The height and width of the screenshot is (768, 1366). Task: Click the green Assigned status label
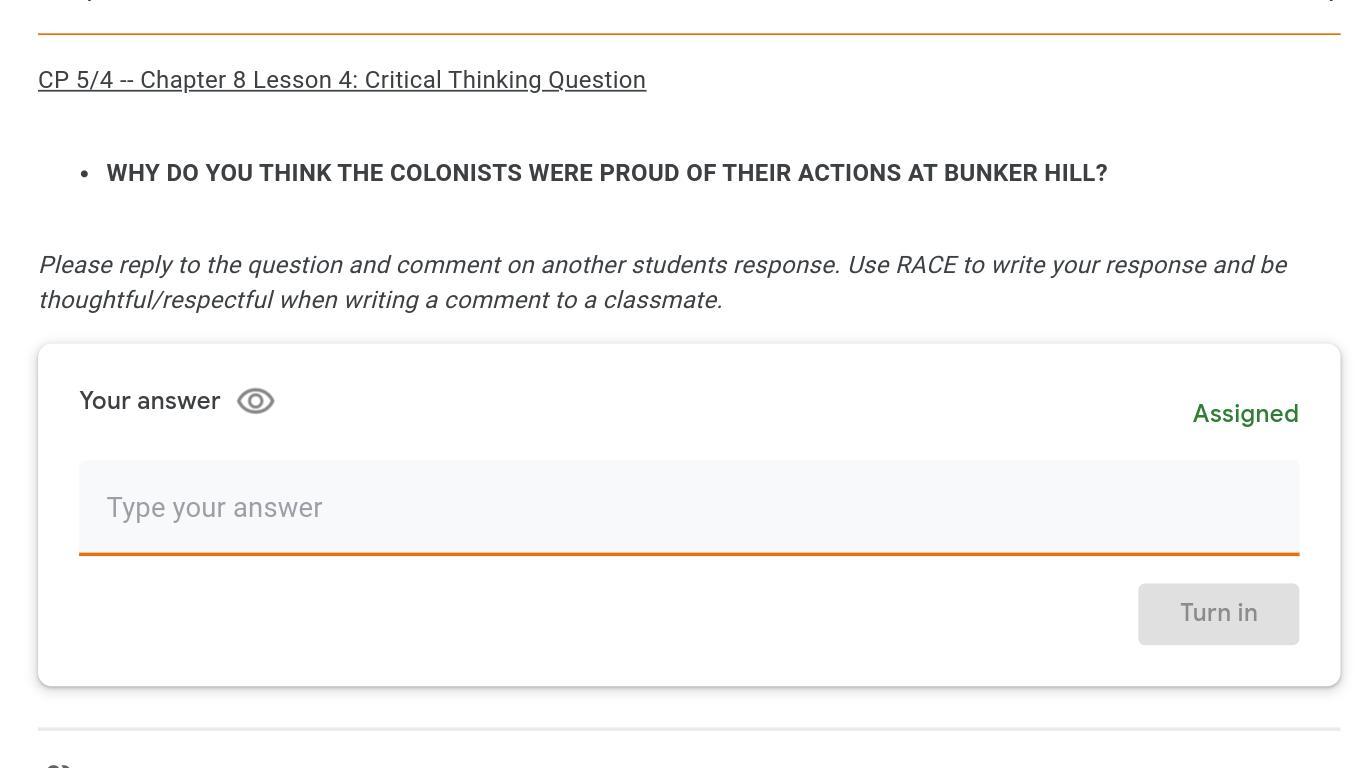(x=1245, y=414)
